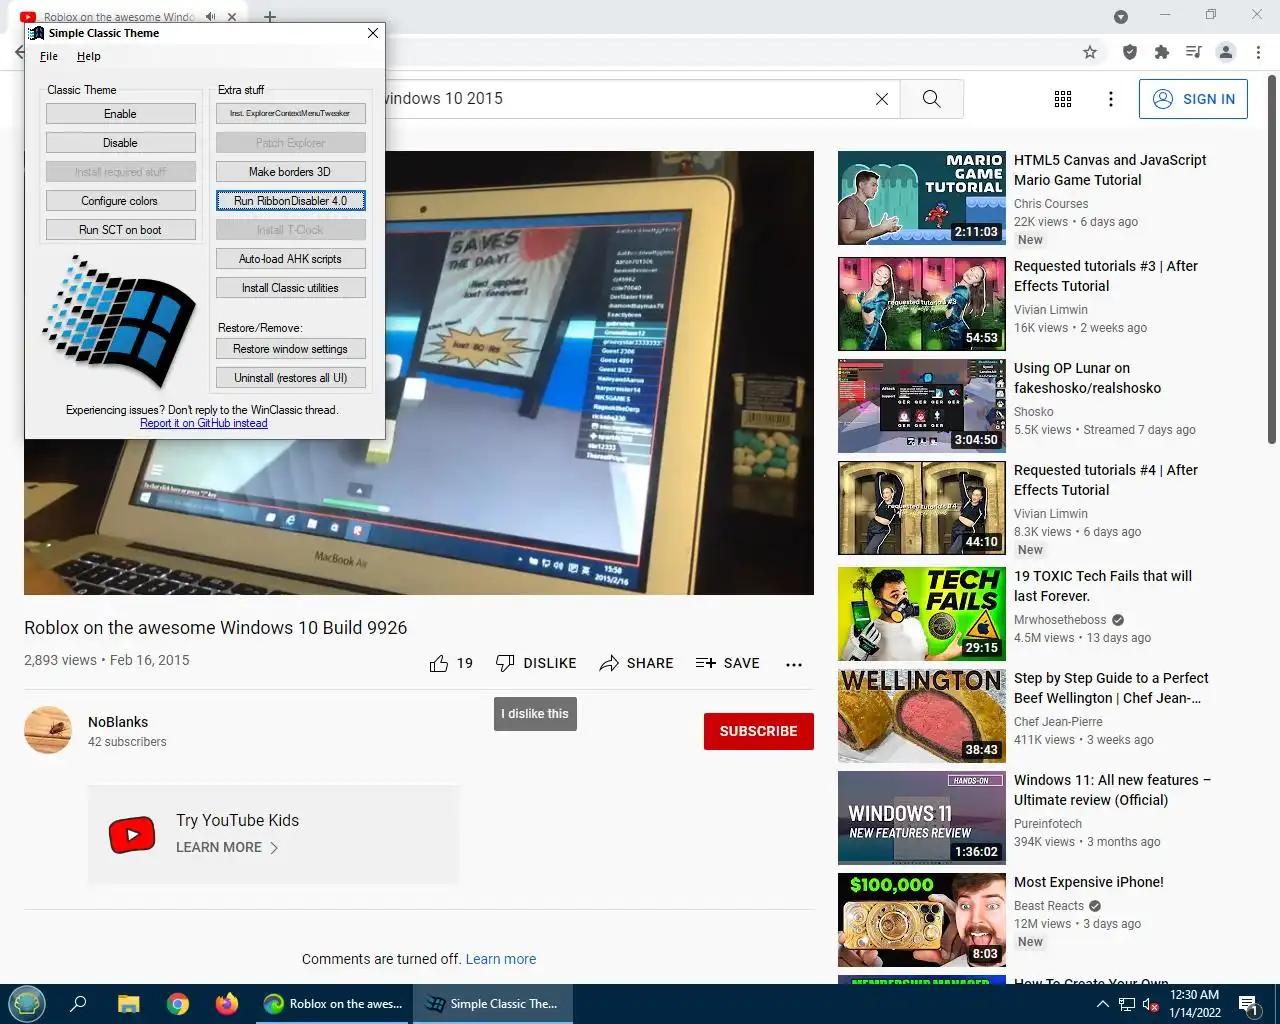This screenshot has width=1280, height=1024.
Task: Open Windows 11 All new features title
Action: [1112, 790]
